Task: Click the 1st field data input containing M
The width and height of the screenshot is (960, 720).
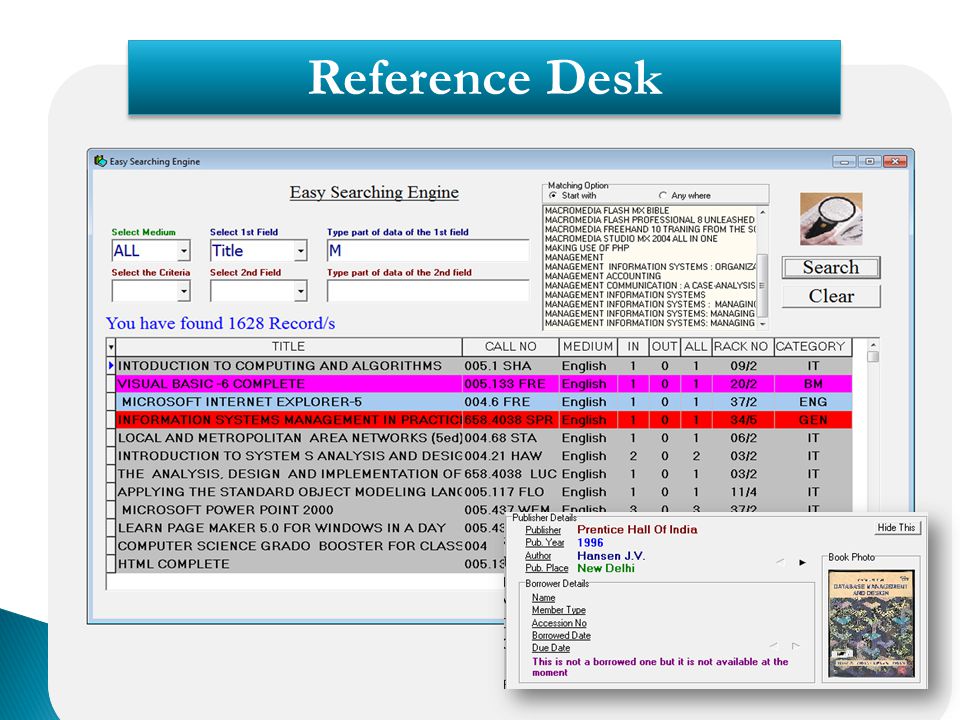Action: click(428, 251)
